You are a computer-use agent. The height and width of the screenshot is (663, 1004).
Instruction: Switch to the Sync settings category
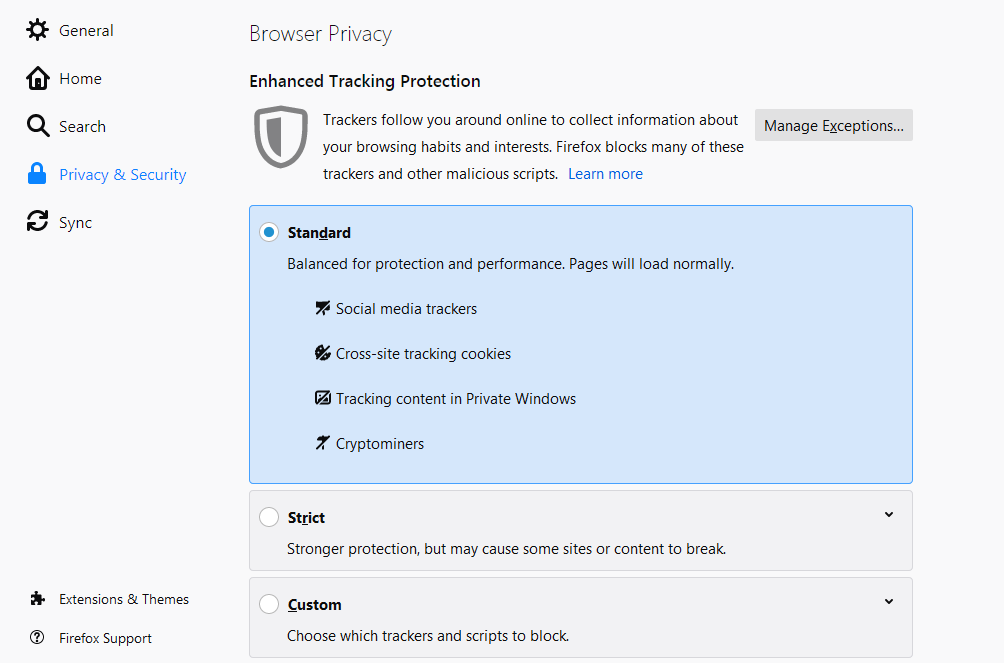click(x=75, y=223)
